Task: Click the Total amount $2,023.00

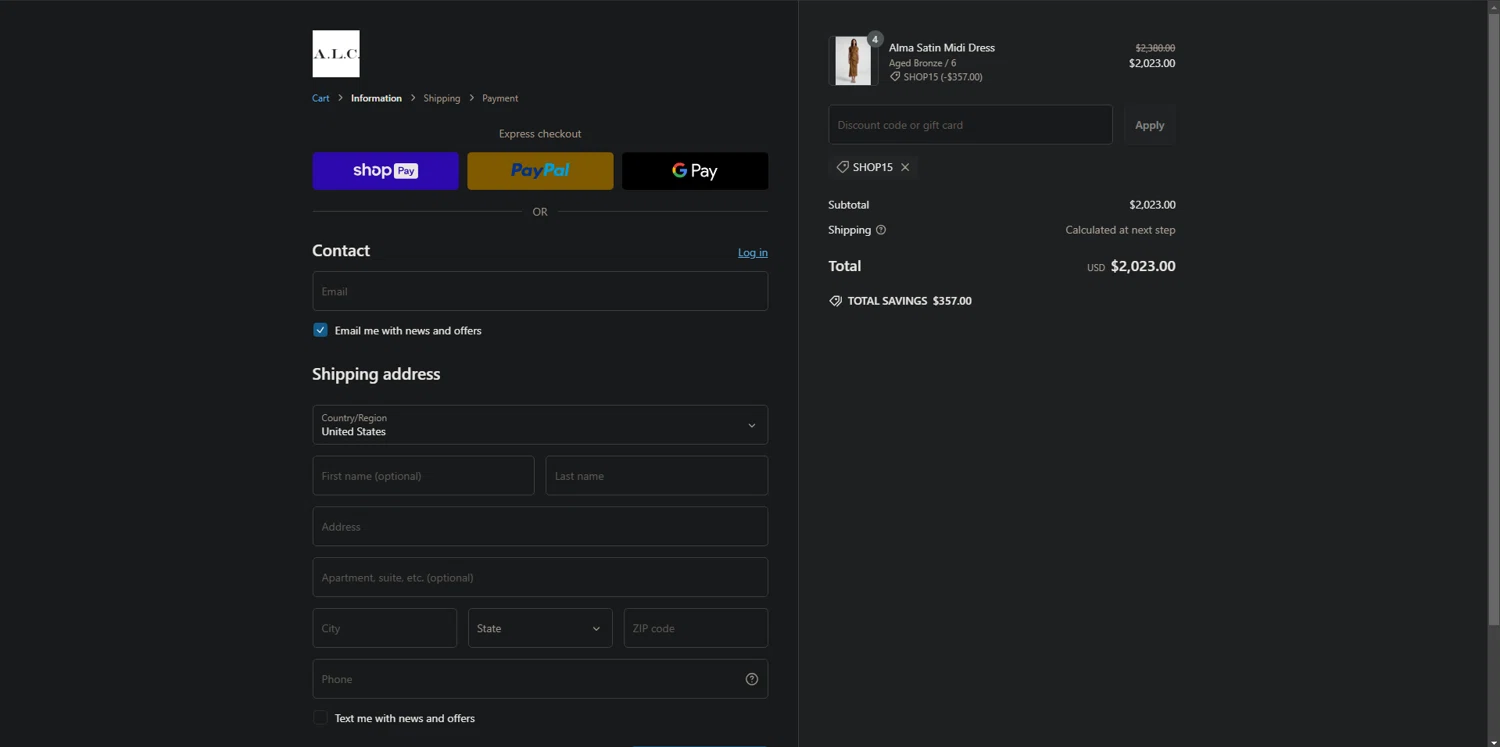Action: tap(1143, 266)
